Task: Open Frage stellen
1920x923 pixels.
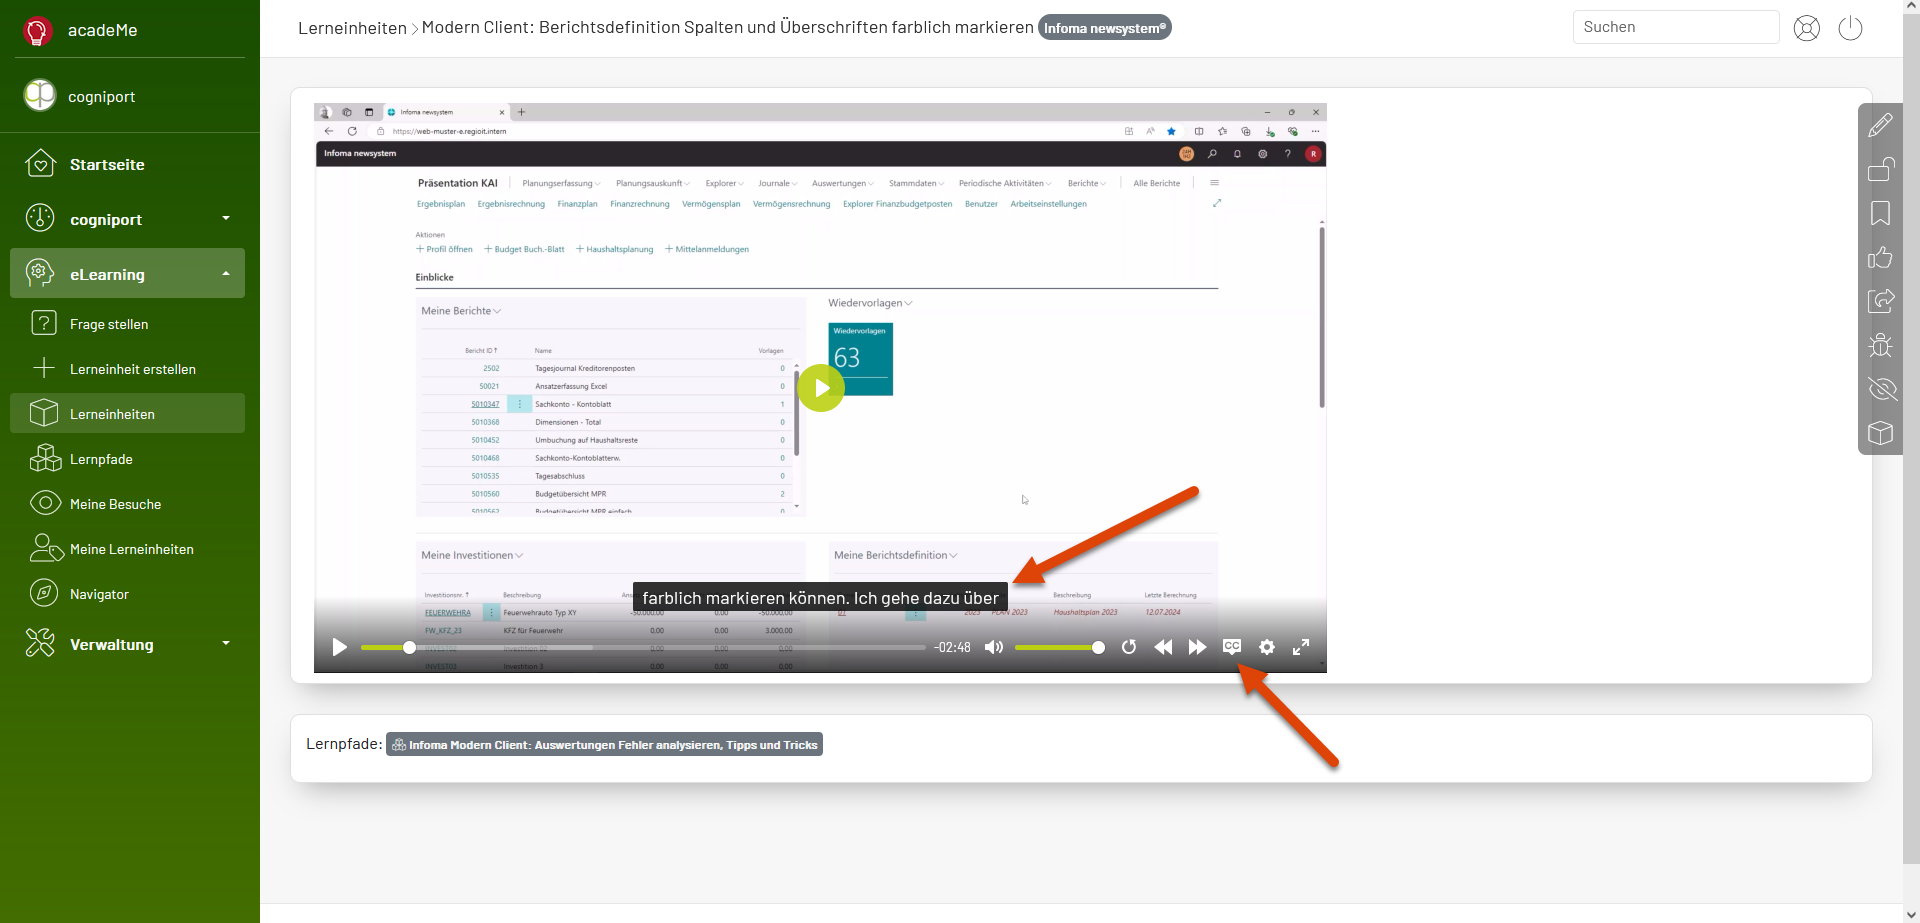Action: click(109, 324)
